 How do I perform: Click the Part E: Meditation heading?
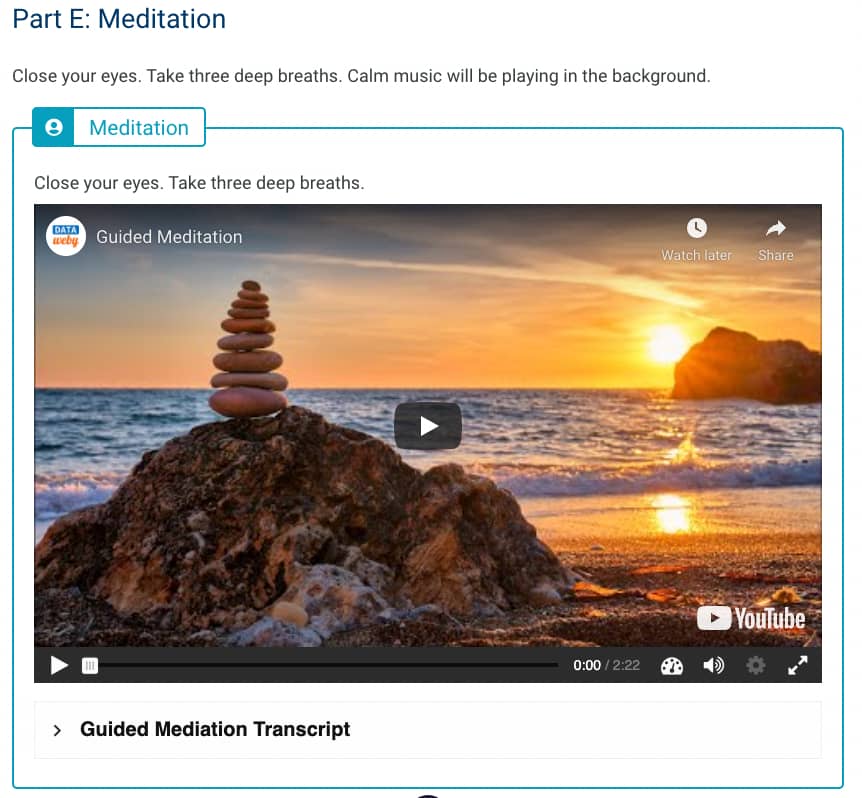click(119, 19)
